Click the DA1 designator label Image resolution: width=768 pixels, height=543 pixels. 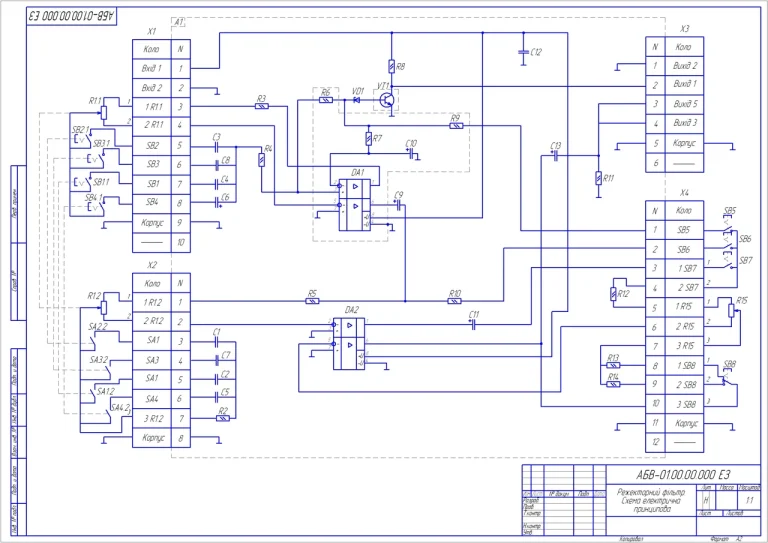(x=358, y=172)
